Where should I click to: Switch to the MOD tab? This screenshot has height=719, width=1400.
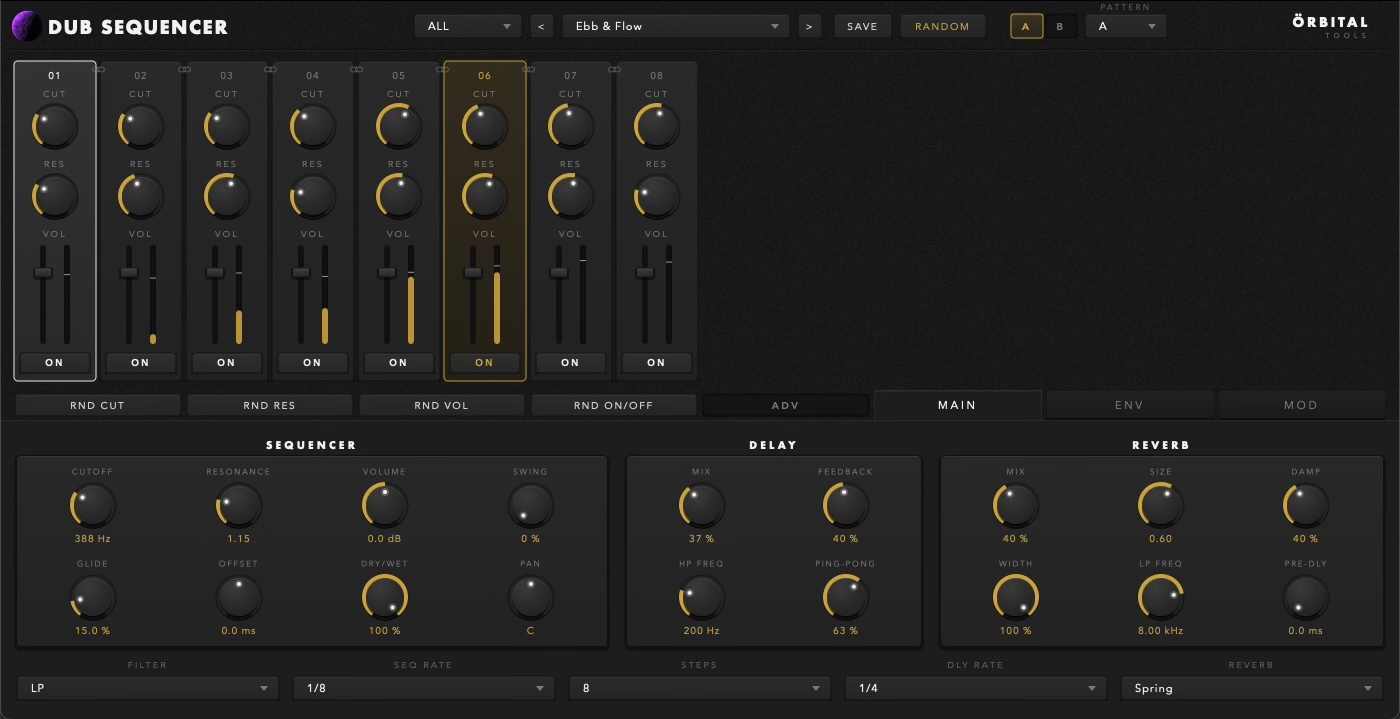coord(1301,405)
